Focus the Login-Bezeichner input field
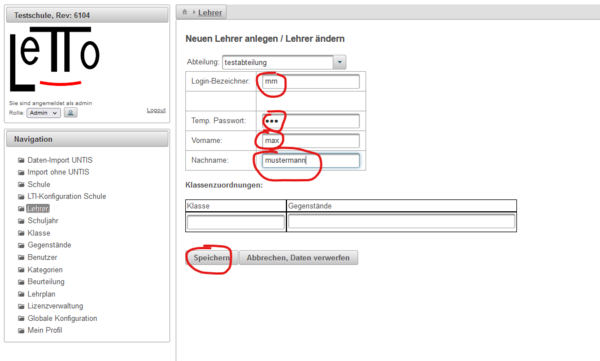 311,81
